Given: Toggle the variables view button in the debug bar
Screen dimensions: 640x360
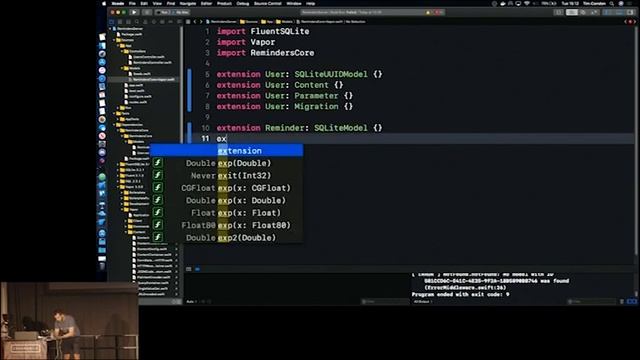Looking at the screenshot, I should coord(629,301).
